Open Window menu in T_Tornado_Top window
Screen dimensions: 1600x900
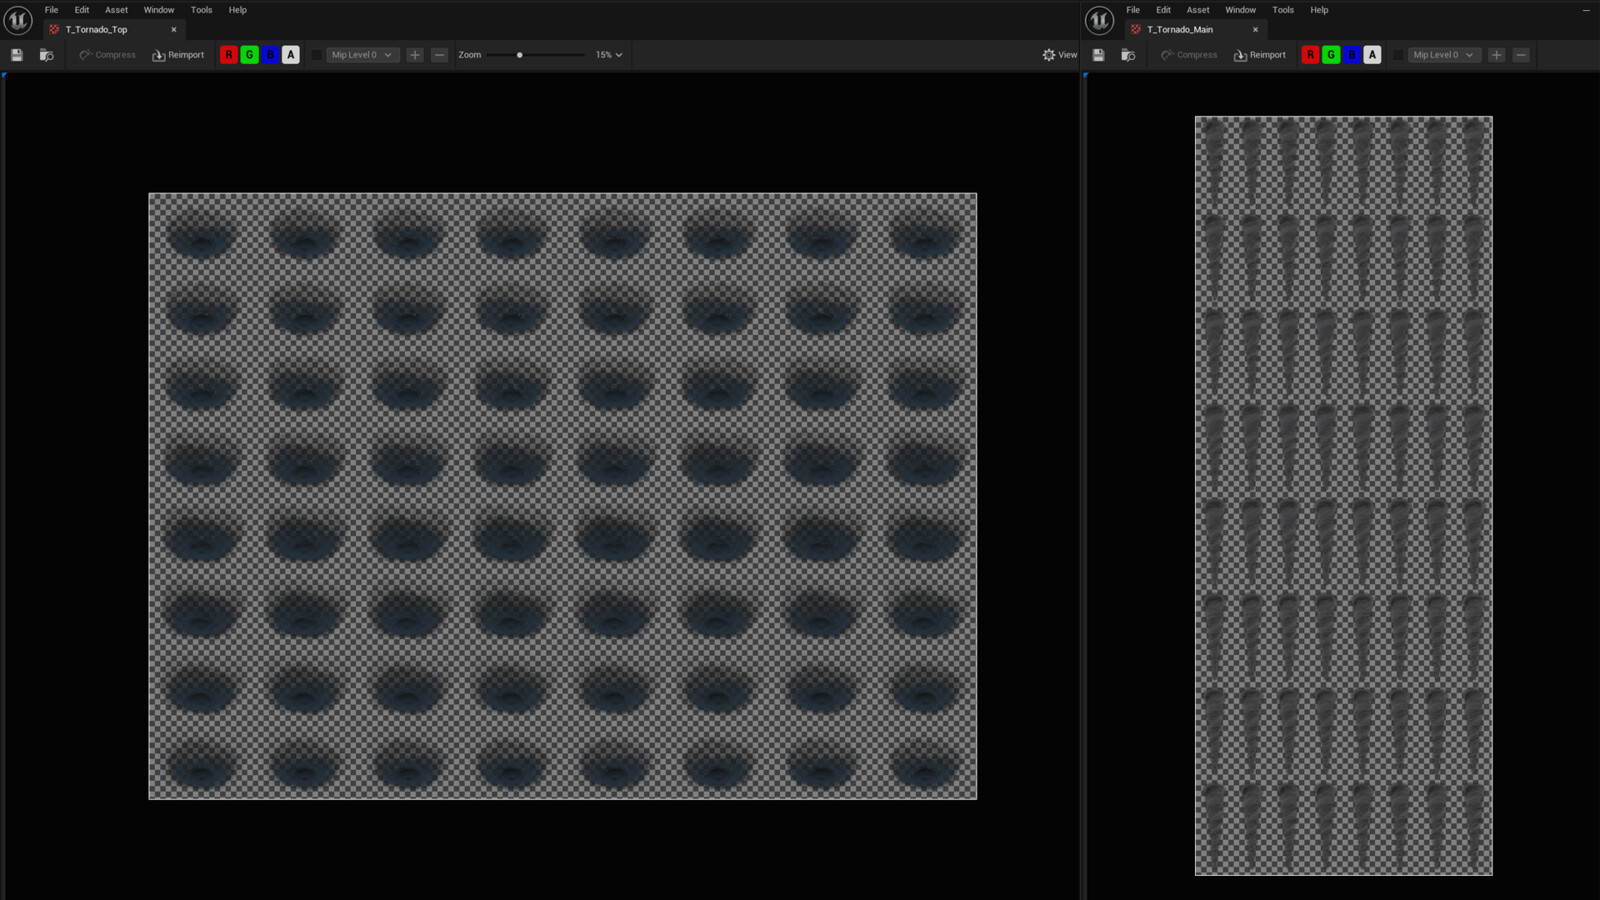coord(159,10)
